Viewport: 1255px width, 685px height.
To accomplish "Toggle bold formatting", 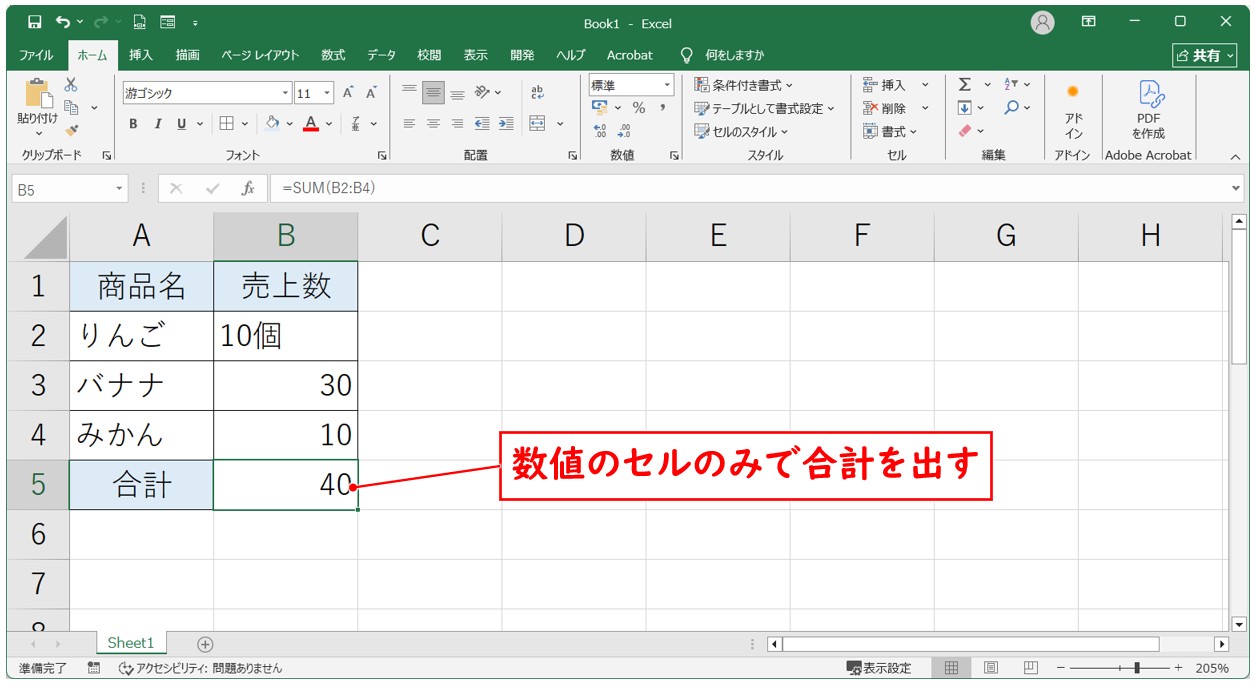I will [x=133, y=124].
